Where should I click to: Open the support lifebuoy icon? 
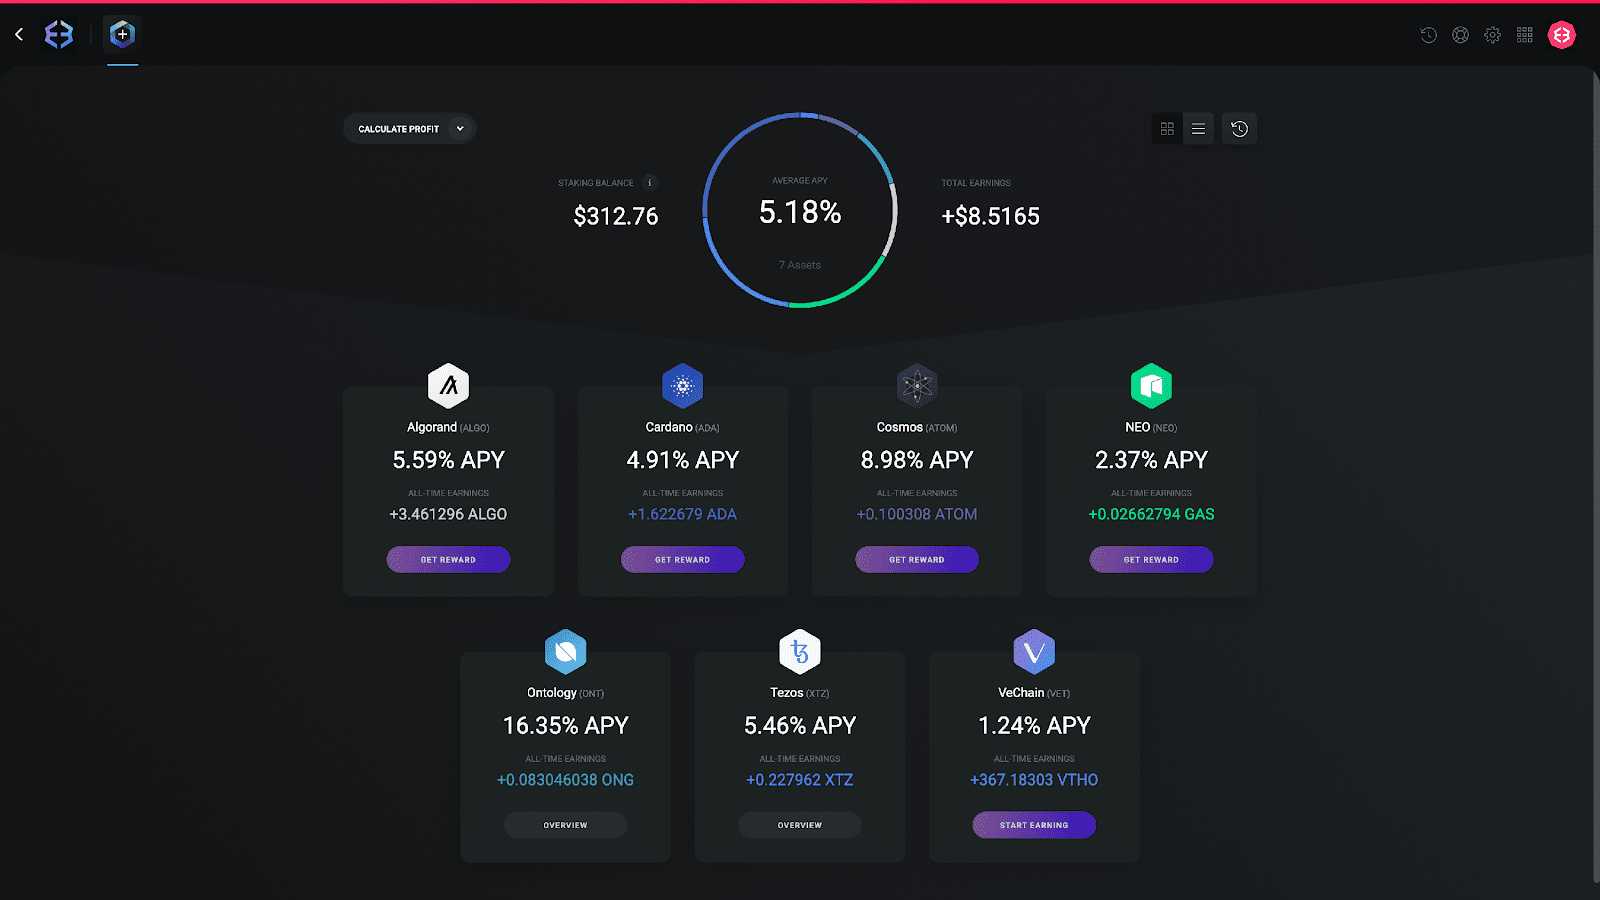1460,35
